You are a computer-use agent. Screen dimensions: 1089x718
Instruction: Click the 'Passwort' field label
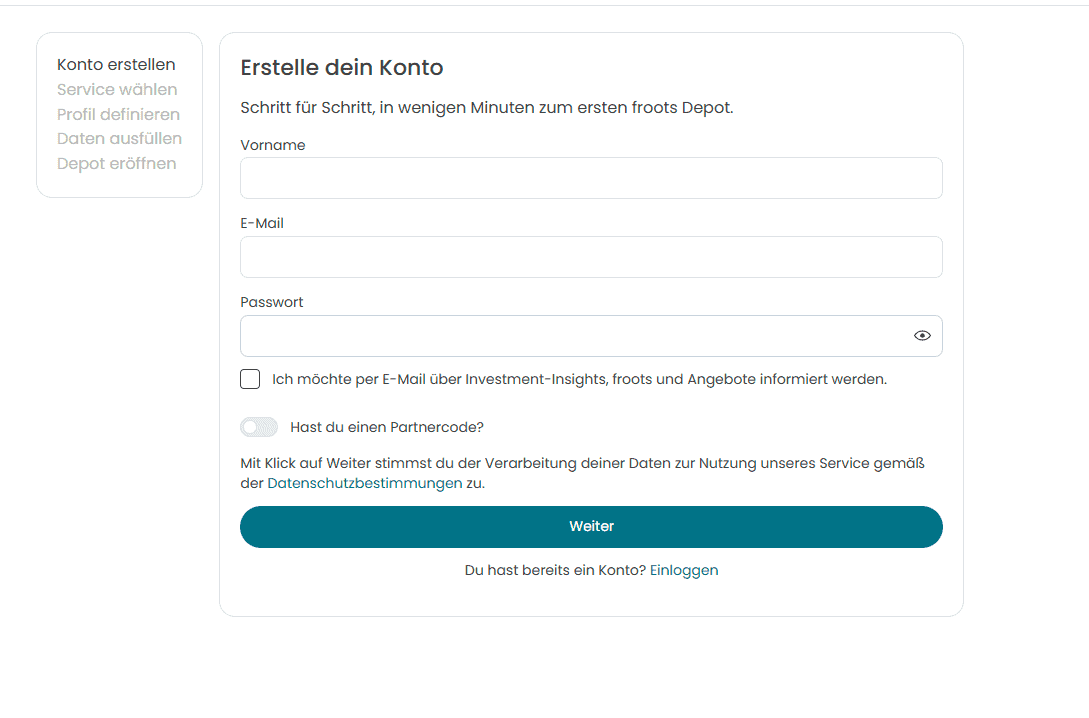coord(272,302)
